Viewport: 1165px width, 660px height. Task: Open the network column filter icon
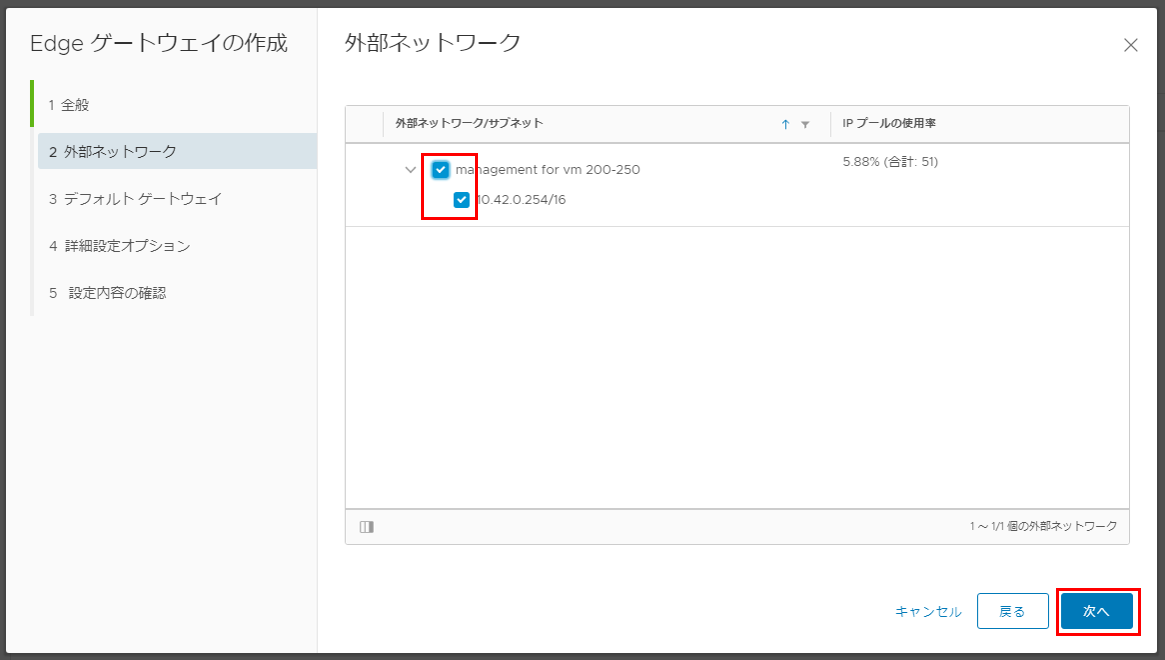pos(805,124)
